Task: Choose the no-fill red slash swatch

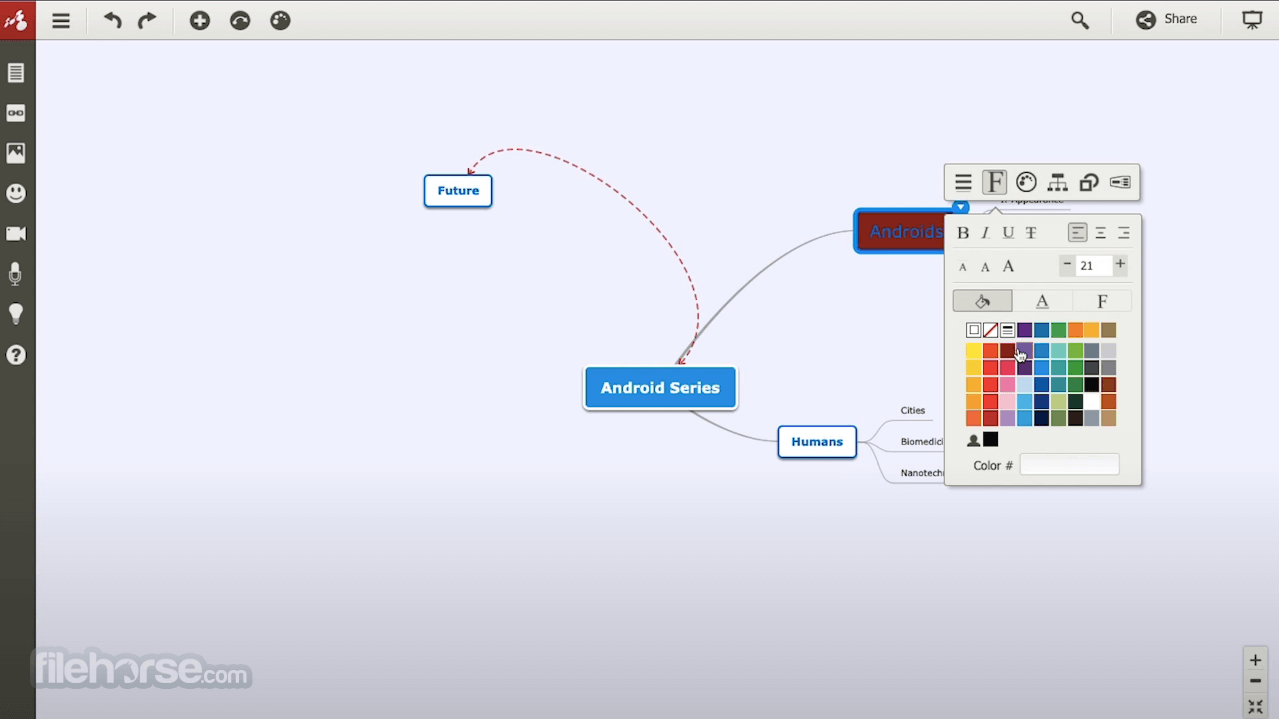Action: (990, 330)
